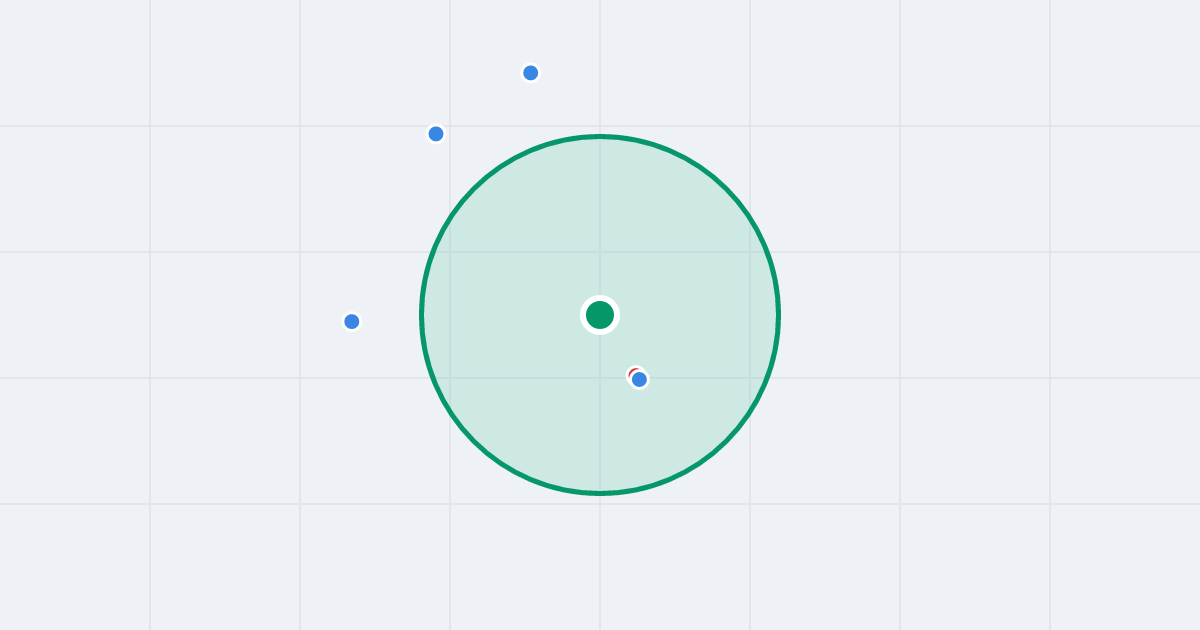Screen dimensions: 1200x630
Task: Click the green circle outline at its bottom
Action: [x=600, y=493]
